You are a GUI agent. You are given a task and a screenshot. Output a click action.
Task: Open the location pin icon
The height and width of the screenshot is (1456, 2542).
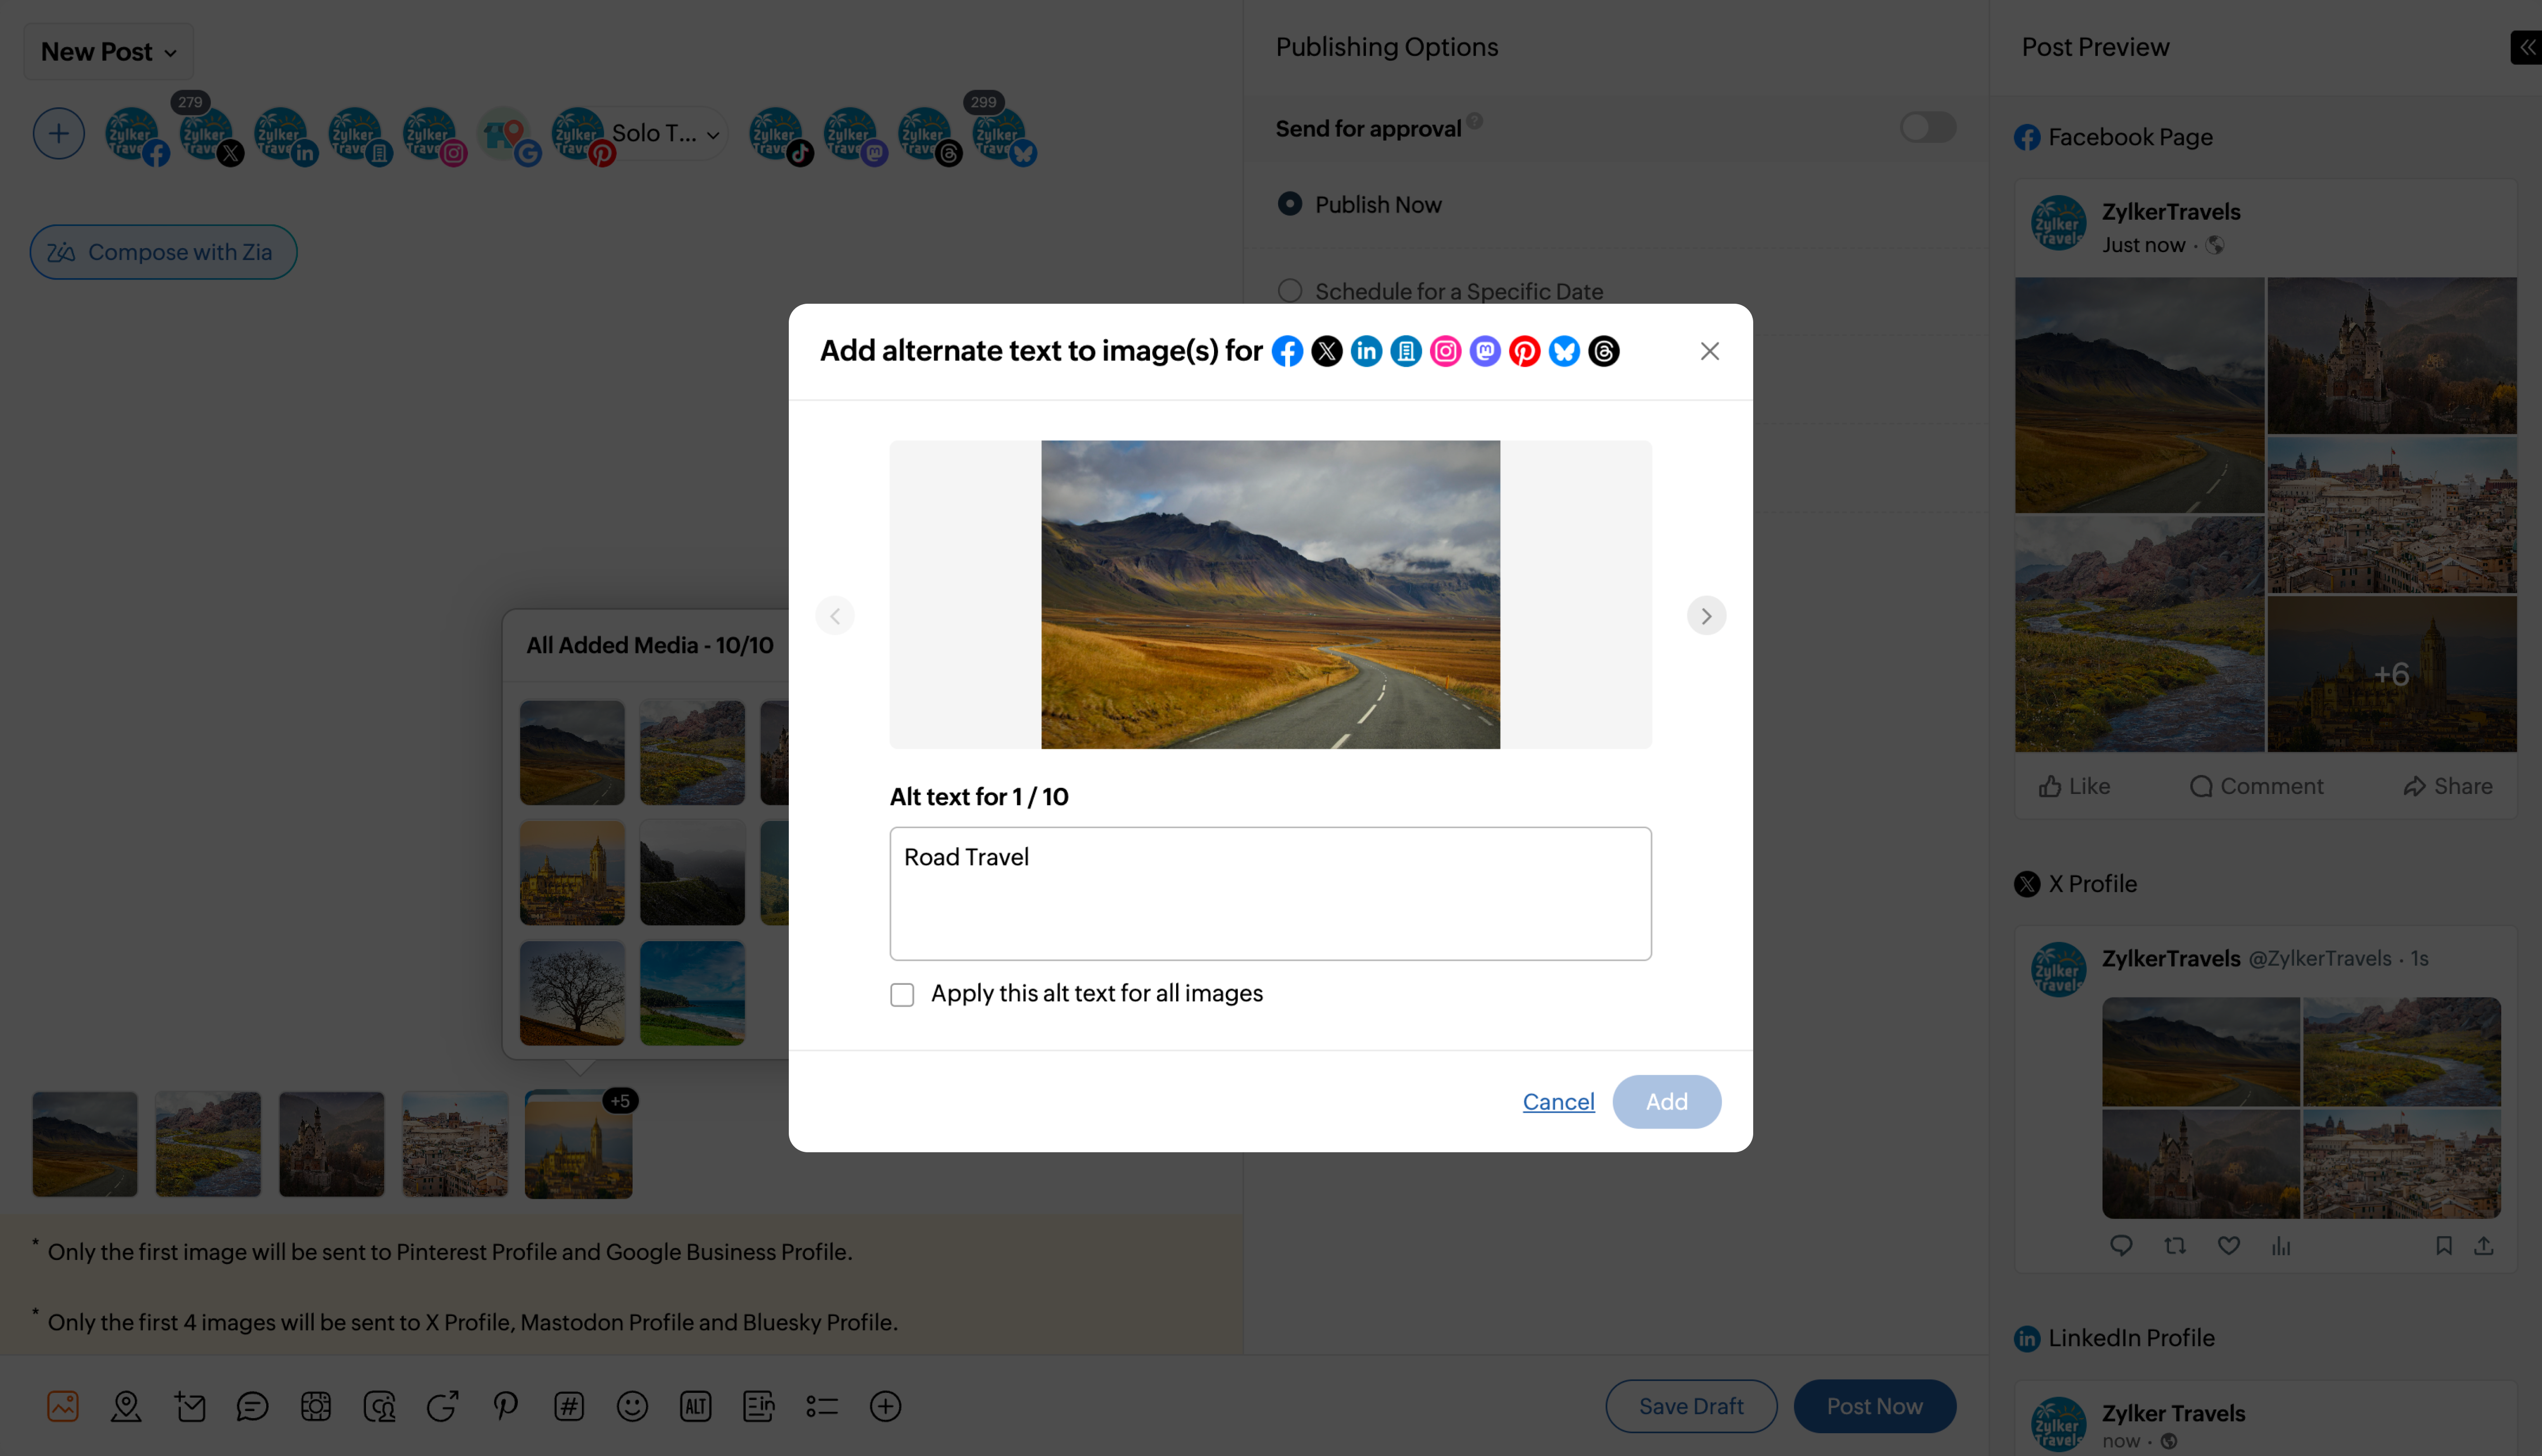126,1406
